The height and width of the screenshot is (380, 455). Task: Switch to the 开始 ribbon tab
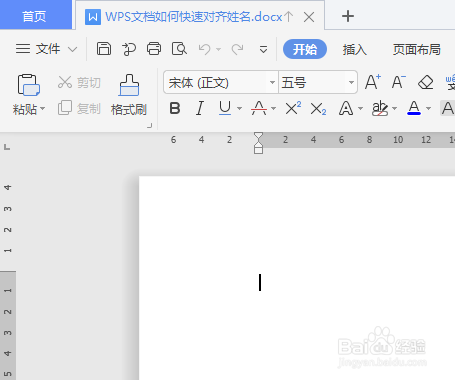[305, 49]
